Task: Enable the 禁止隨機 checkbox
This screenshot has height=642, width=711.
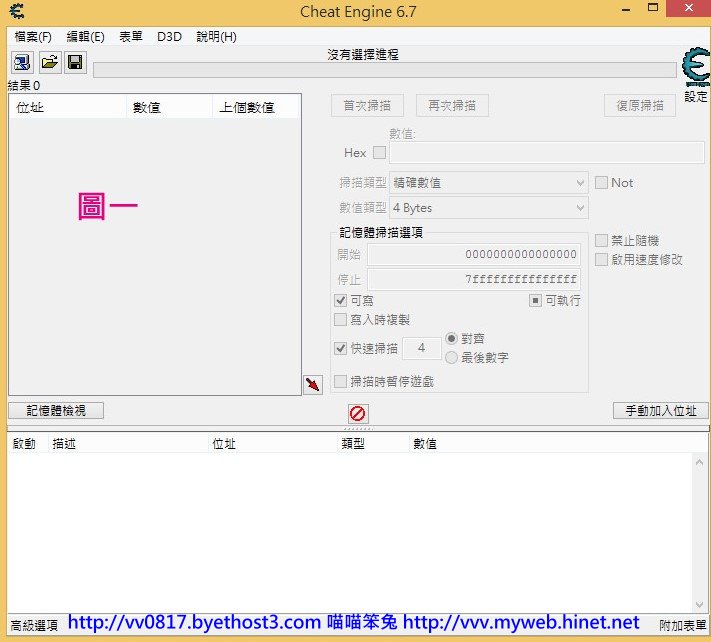Action: click(601, 240)
